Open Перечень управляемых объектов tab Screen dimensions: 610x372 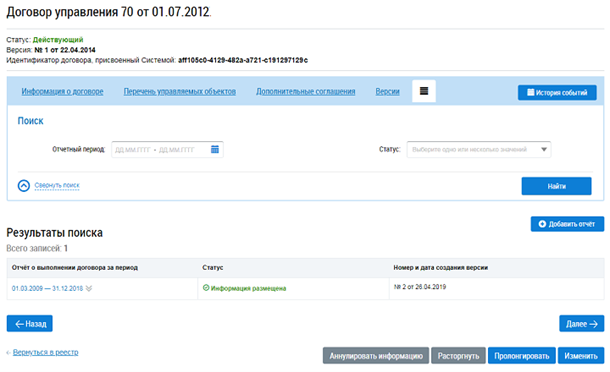[180, 91]
